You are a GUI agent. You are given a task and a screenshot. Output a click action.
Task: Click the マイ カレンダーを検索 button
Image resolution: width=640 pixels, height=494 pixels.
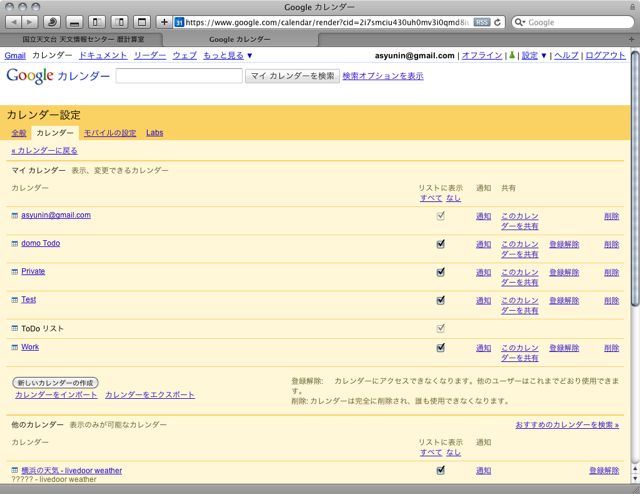(x=292, y=76)
